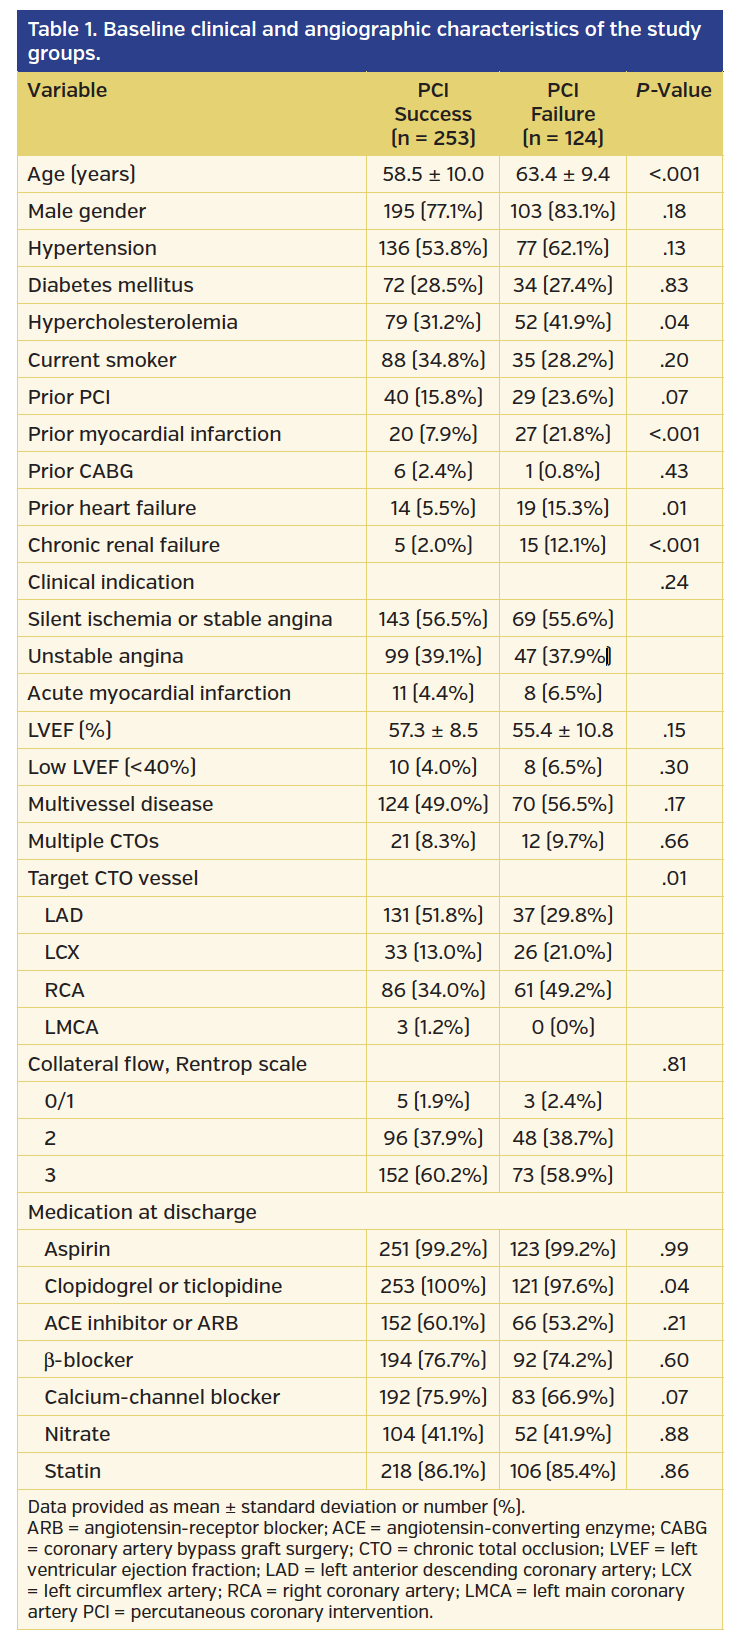Screen dimensions: 742x1648
Task: Click the Age (years) row label
Action: coord(82,174)
